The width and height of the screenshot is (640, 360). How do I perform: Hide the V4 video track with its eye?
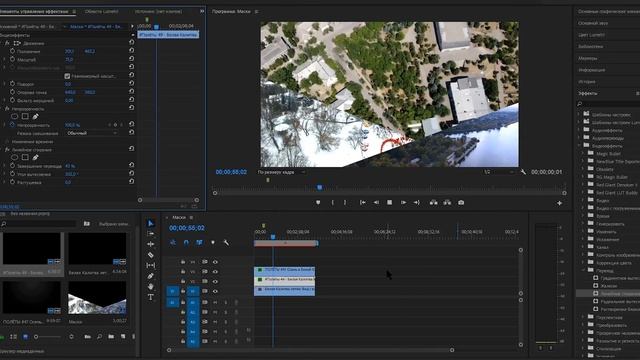215,262
